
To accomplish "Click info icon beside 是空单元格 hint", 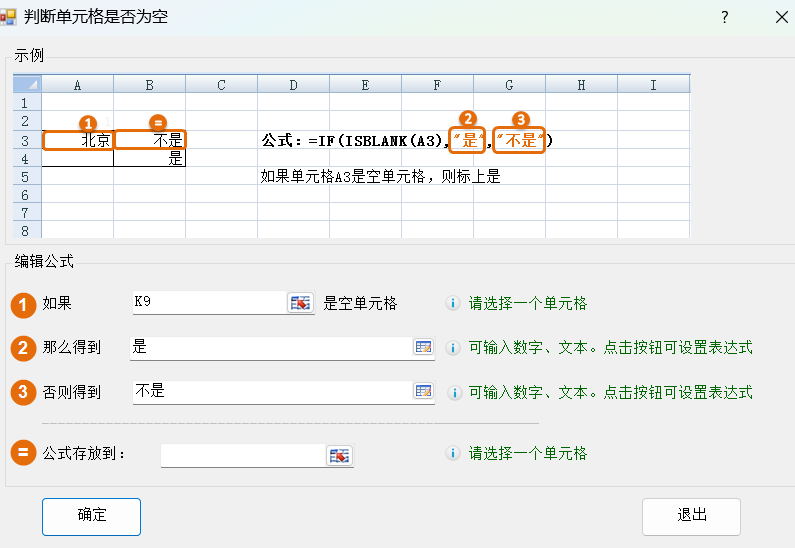I will click(453, 303).
